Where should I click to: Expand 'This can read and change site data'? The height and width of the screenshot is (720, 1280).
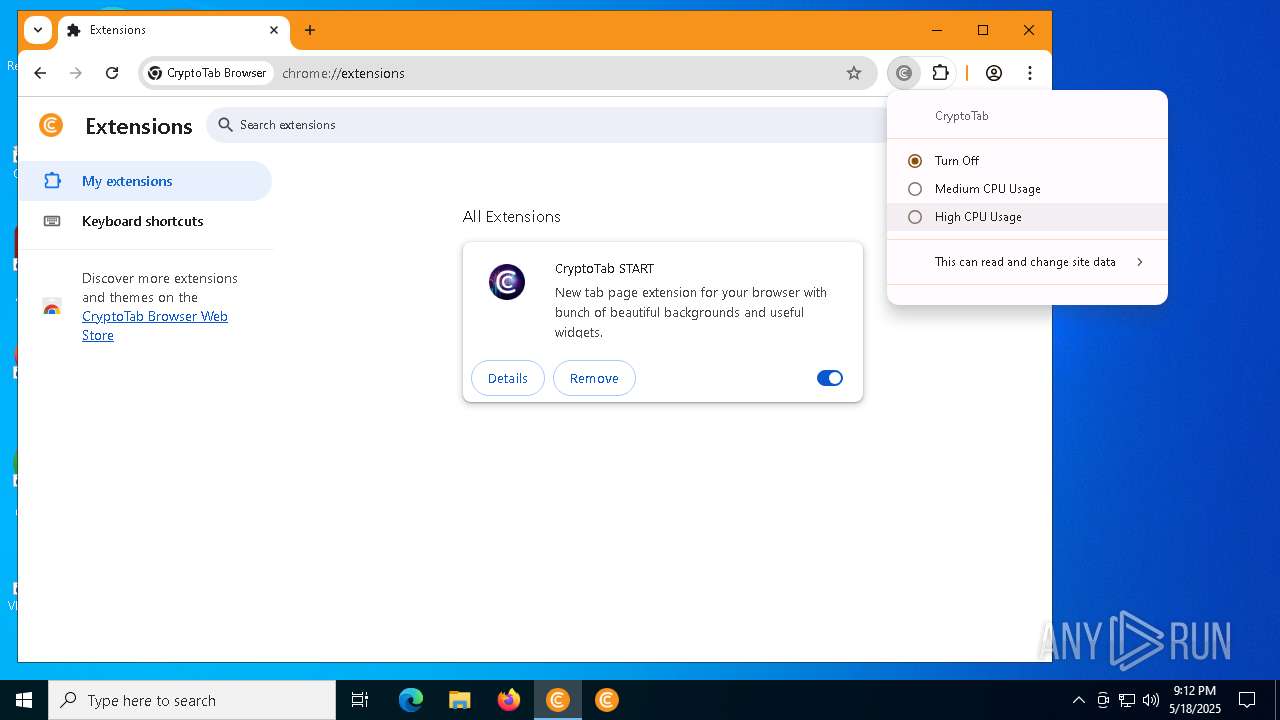click(x=1027, y=262)
